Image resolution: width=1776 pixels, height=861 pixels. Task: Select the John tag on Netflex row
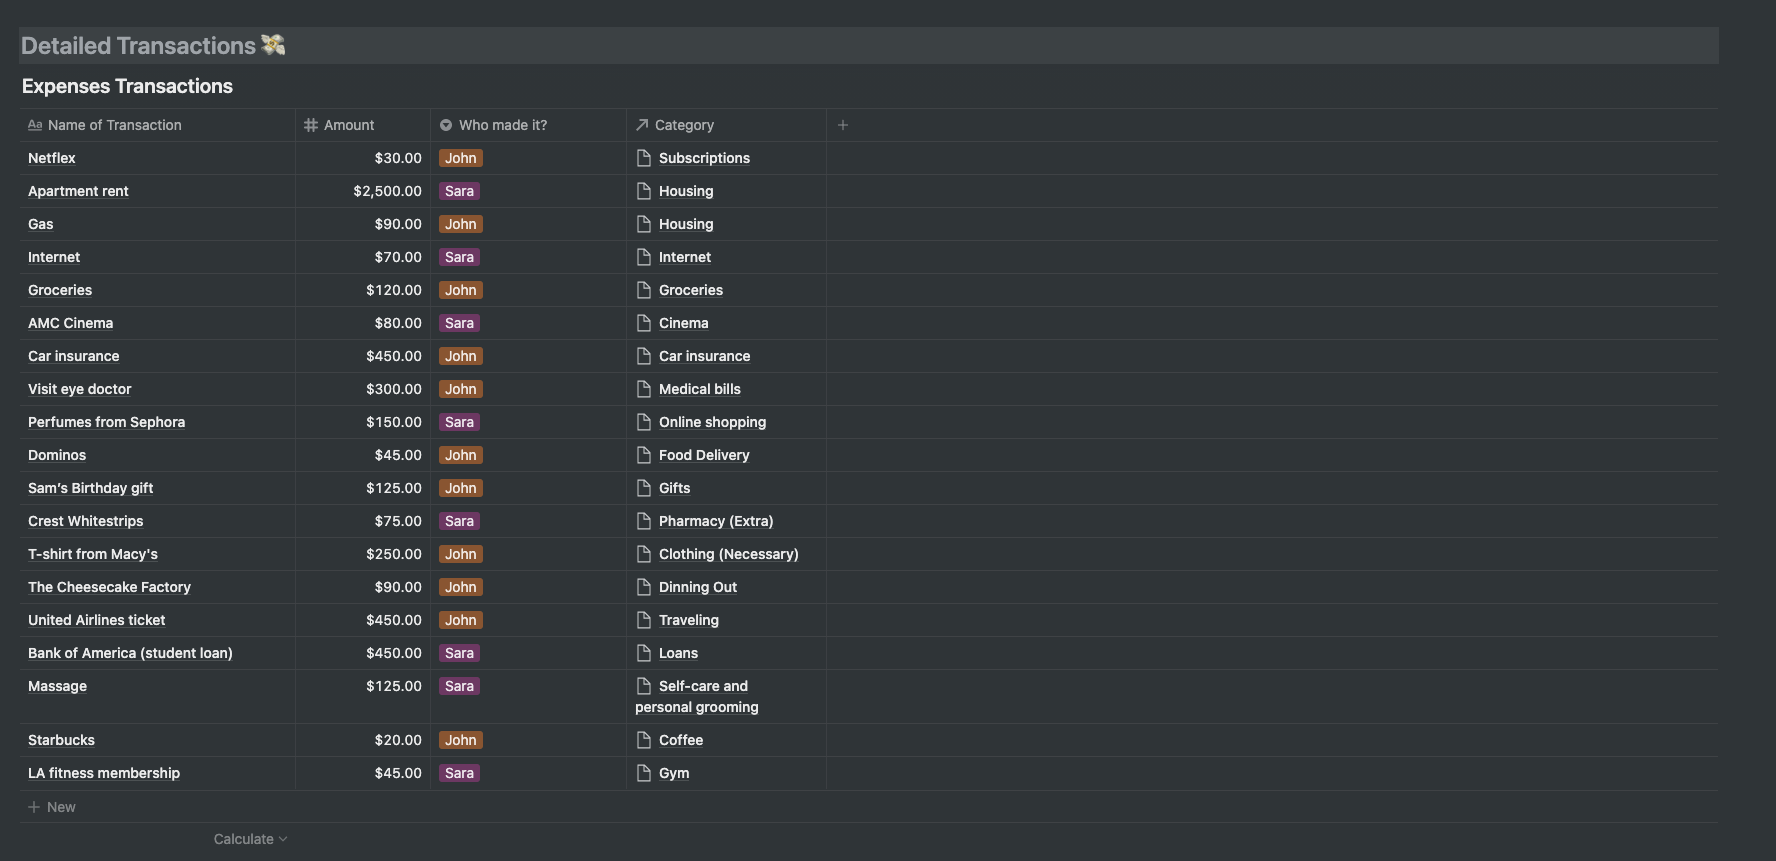(x=461, y=158)
